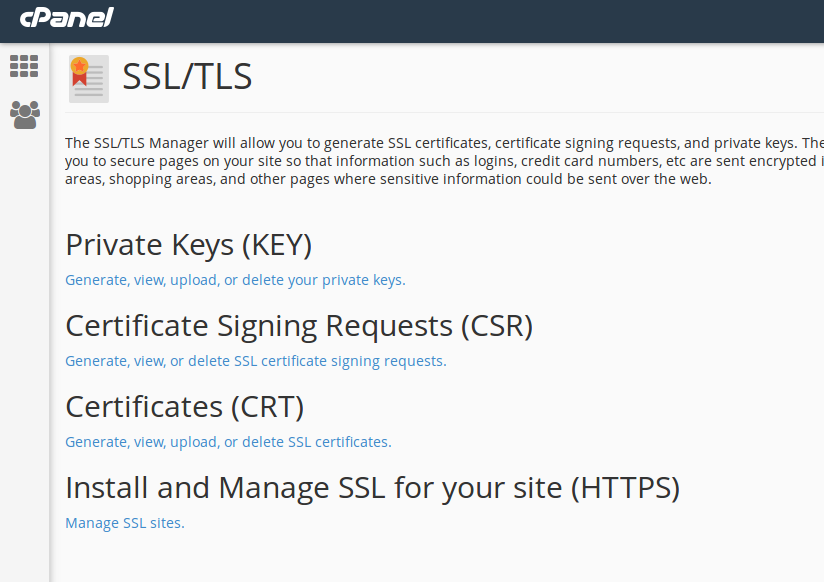The width and height of the screenshot is (824, 582).
Task: Click the SSL/TLS page title text
Action: pyautogui.click(x=187, y=77)
